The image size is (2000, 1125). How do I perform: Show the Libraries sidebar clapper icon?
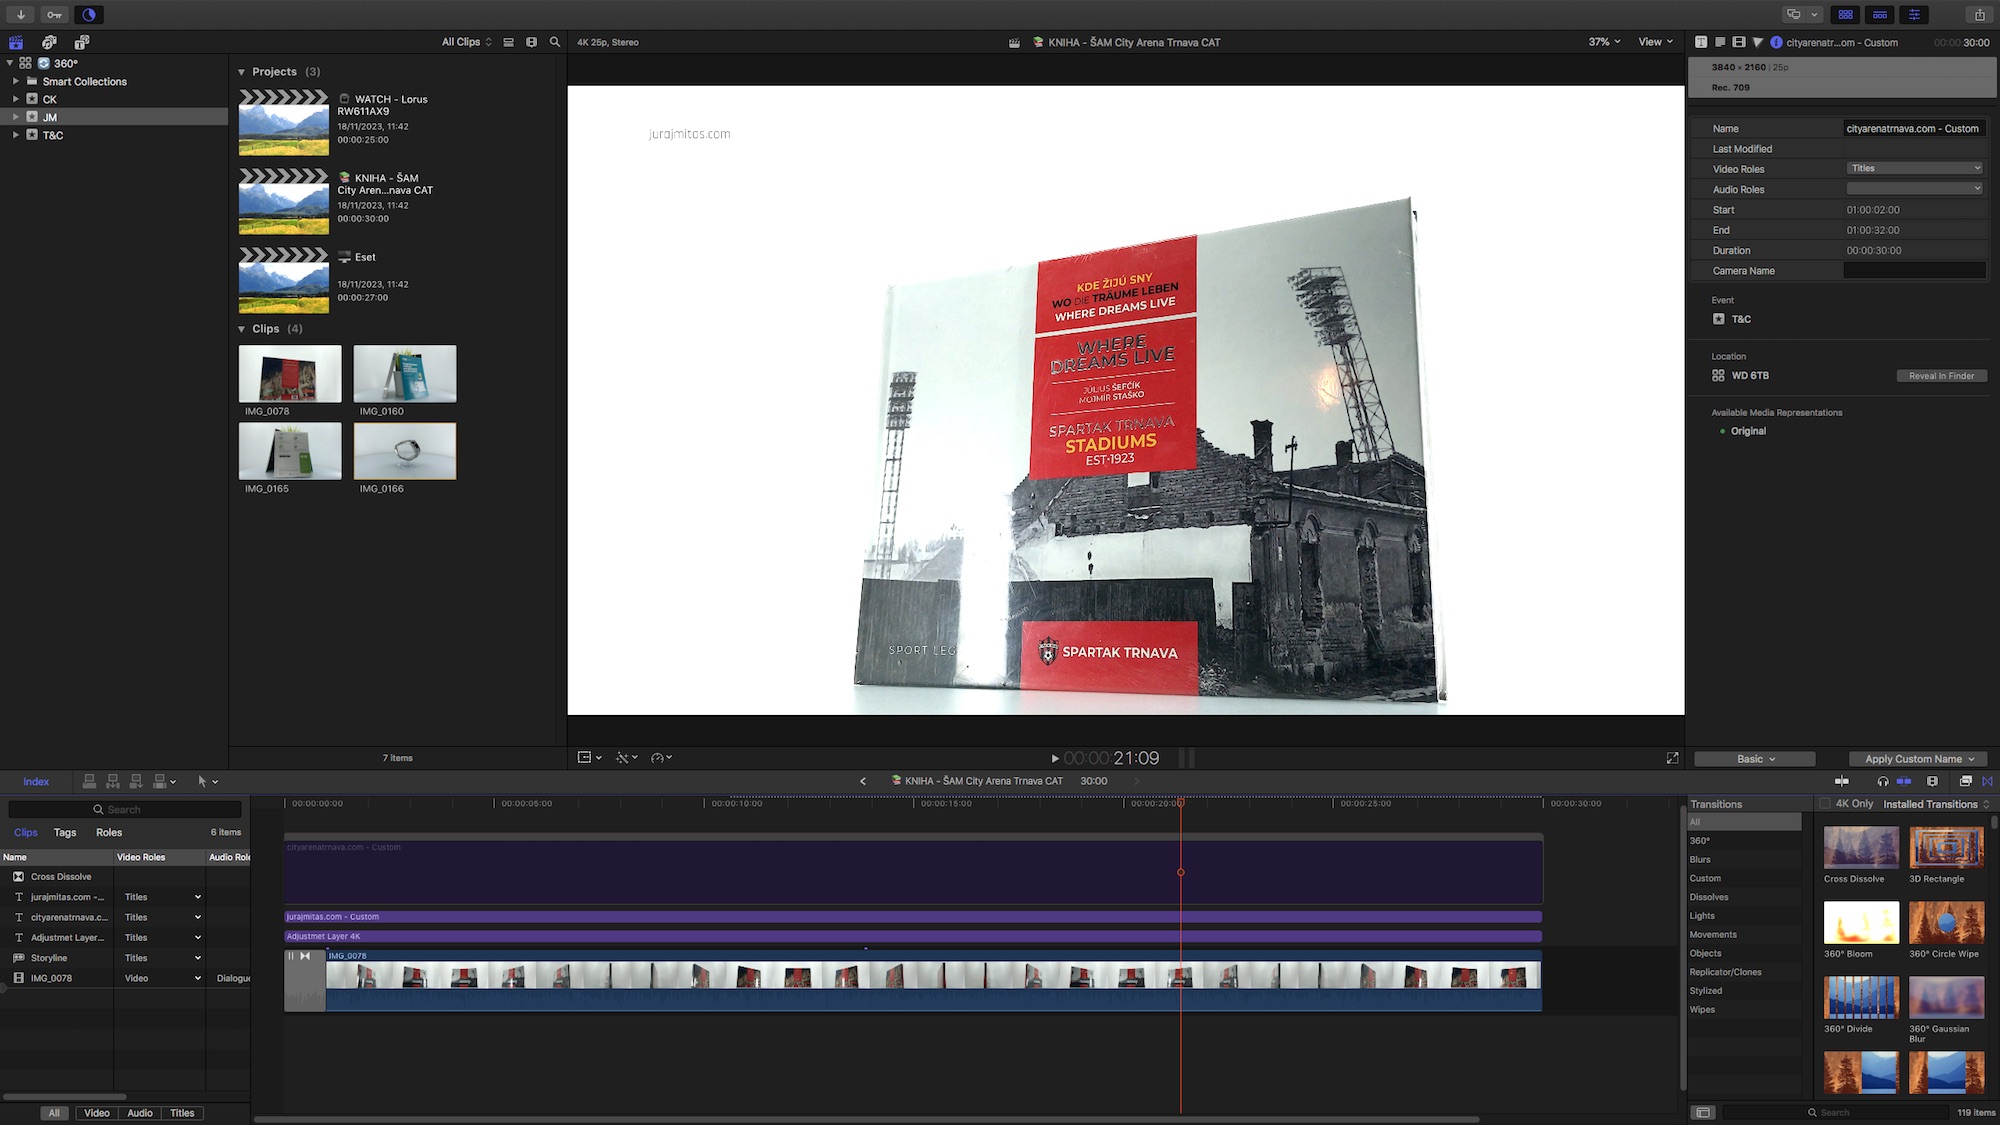pos(16,42)
